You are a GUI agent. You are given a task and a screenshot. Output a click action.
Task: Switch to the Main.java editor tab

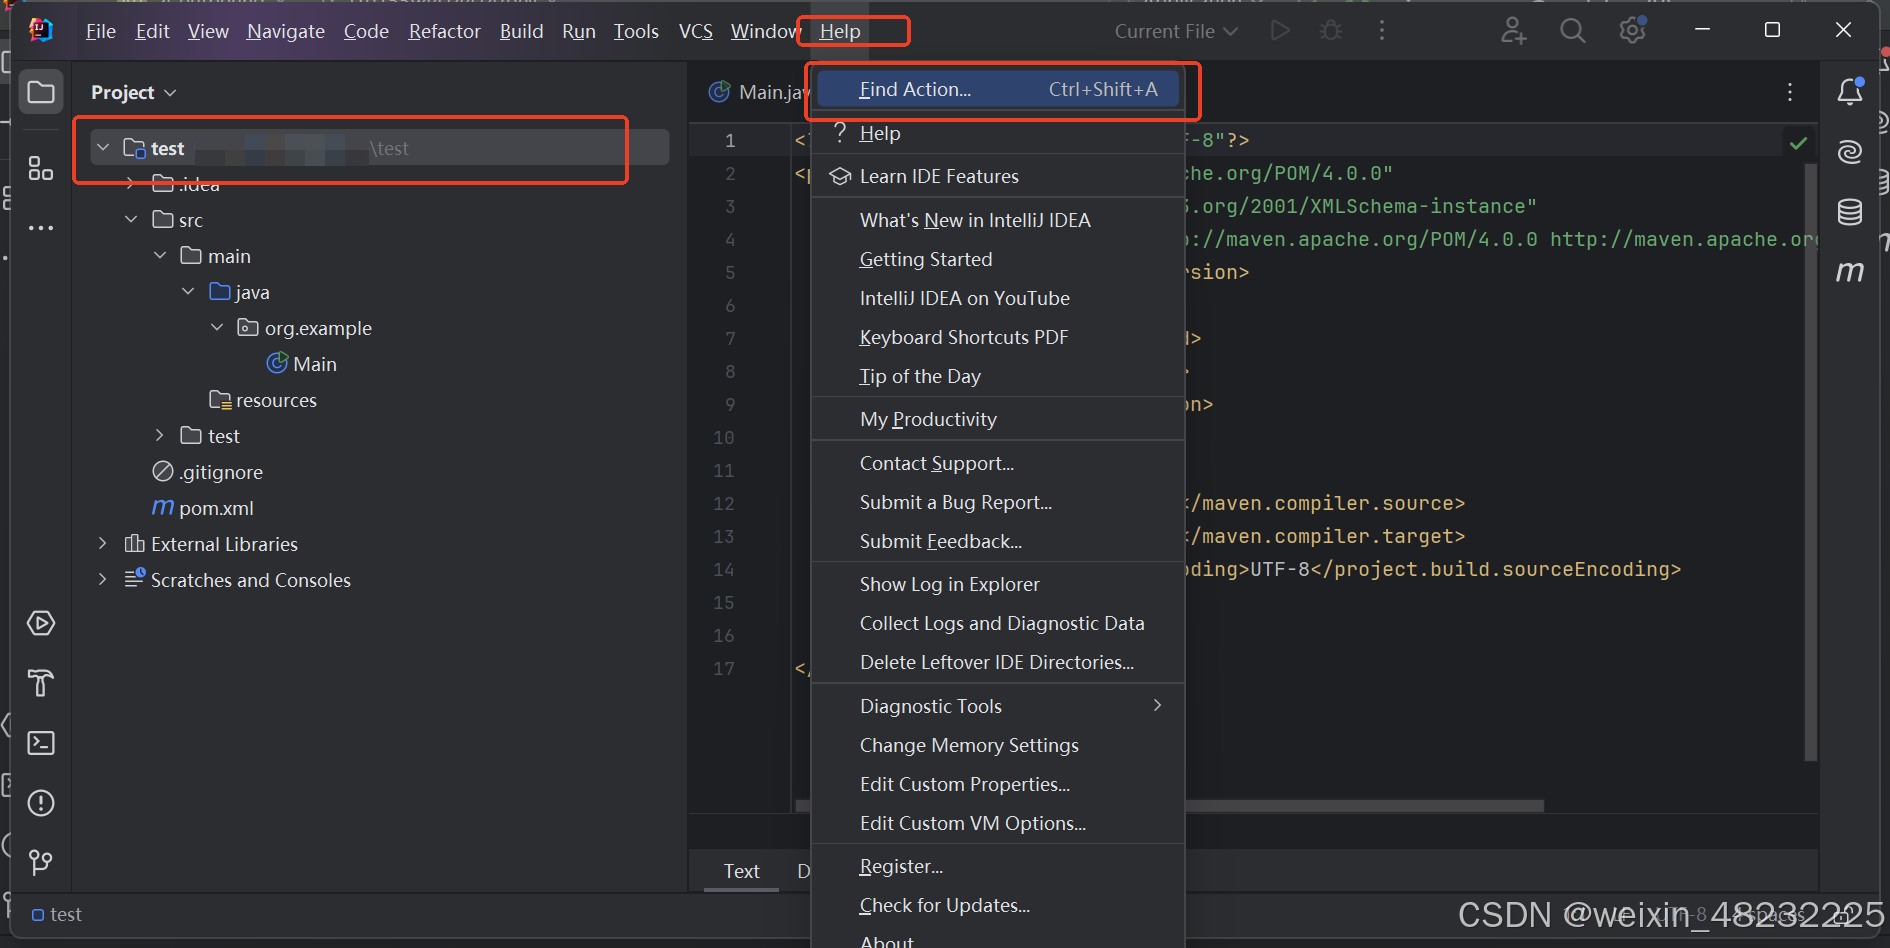point(758,92)
